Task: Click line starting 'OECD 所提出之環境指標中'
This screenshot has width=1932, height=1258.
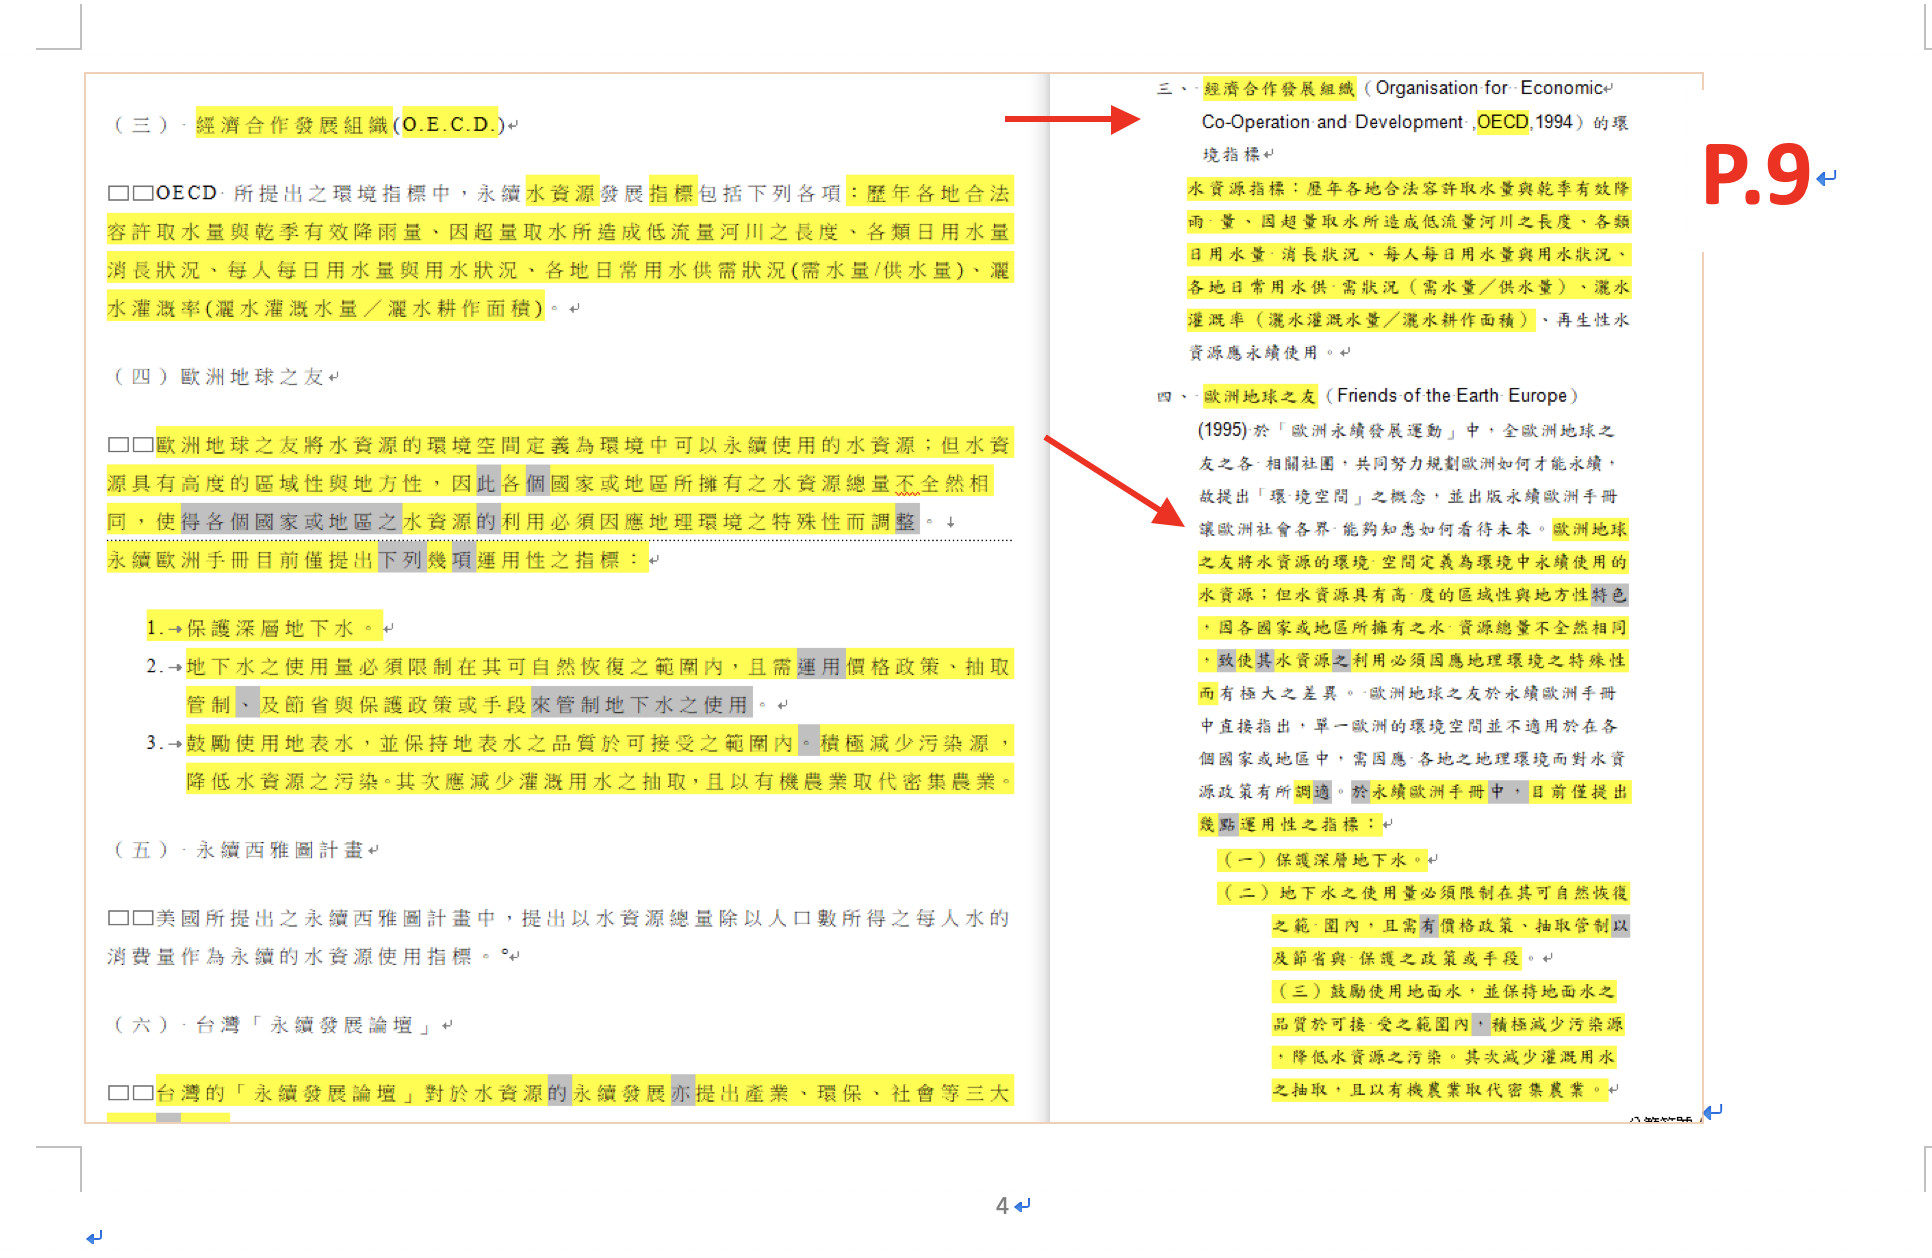Action: 560,193
